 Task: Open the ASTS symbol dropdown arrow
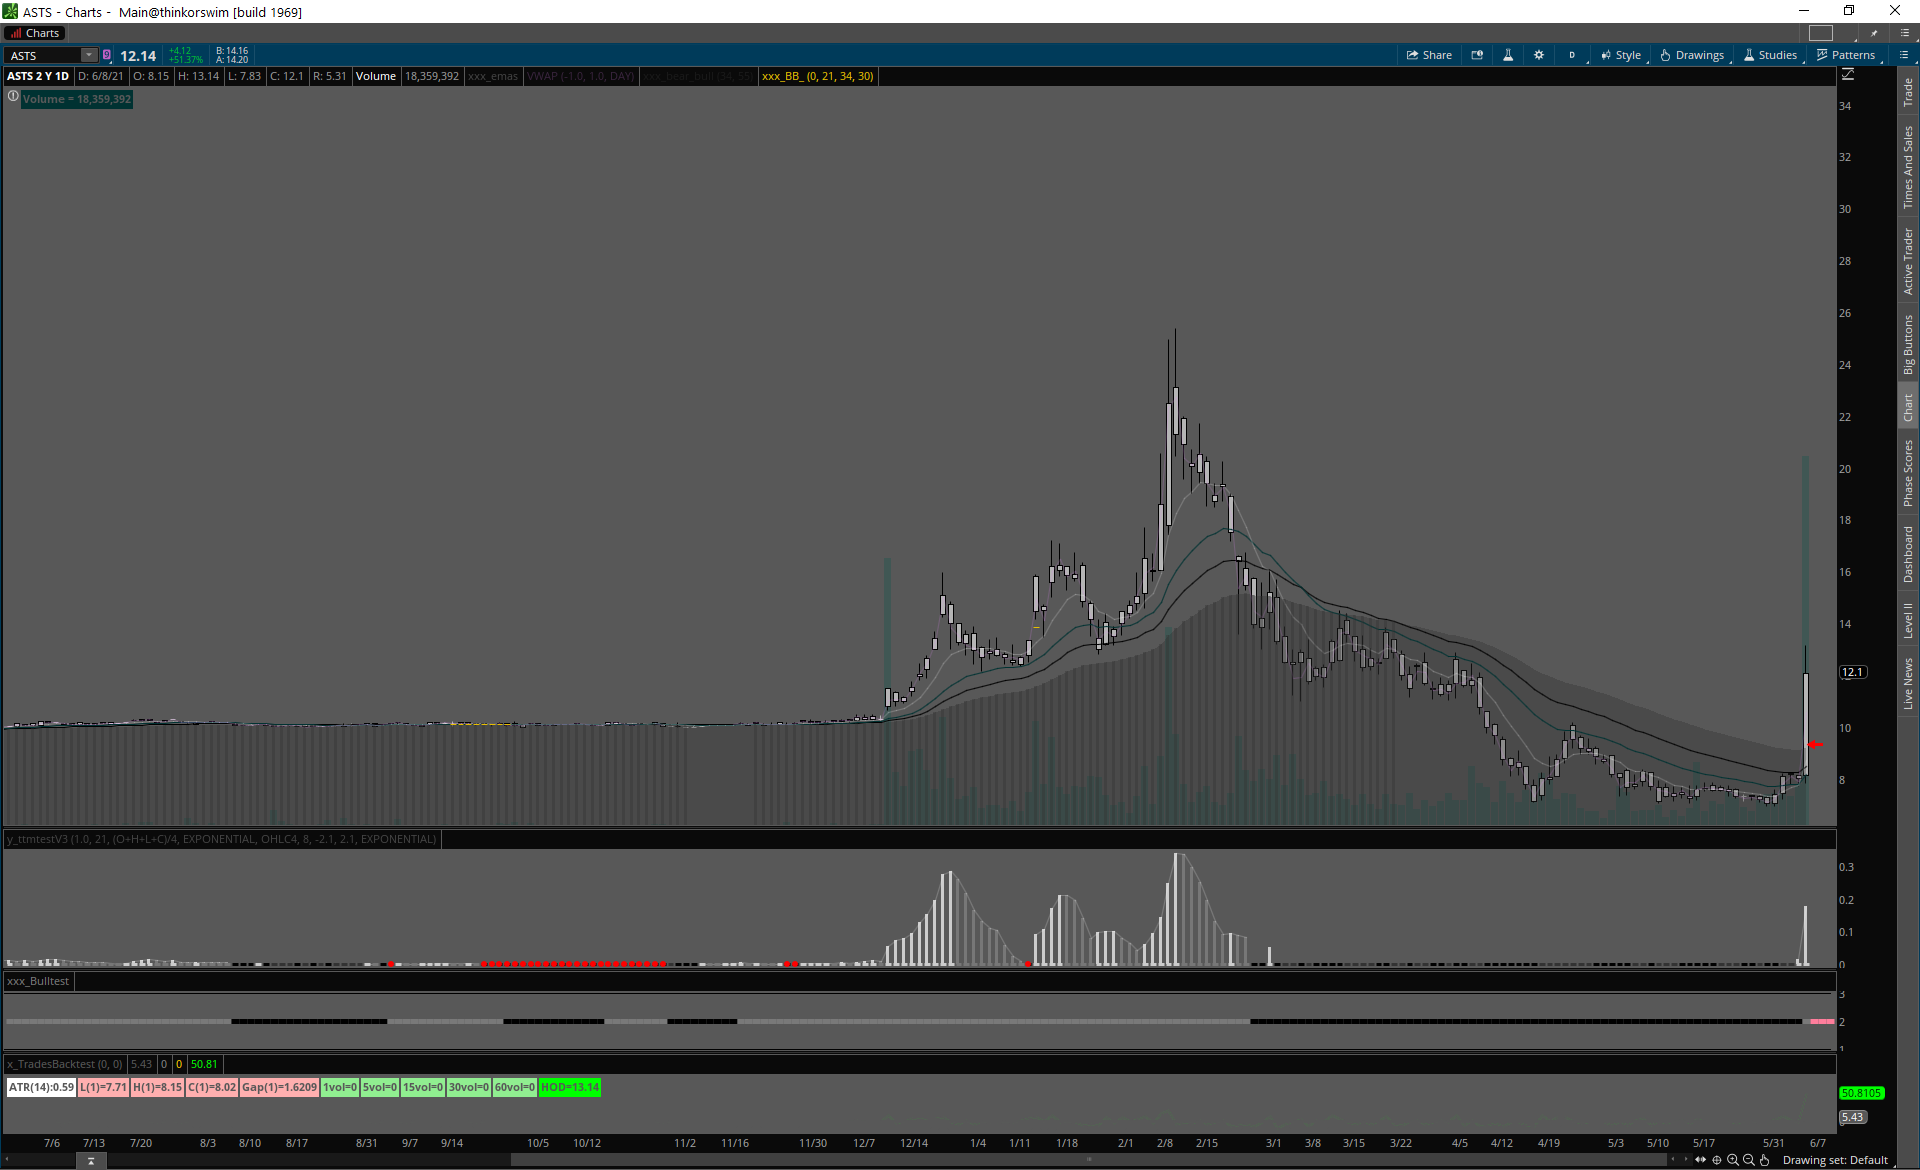click(x=89, y=55)
